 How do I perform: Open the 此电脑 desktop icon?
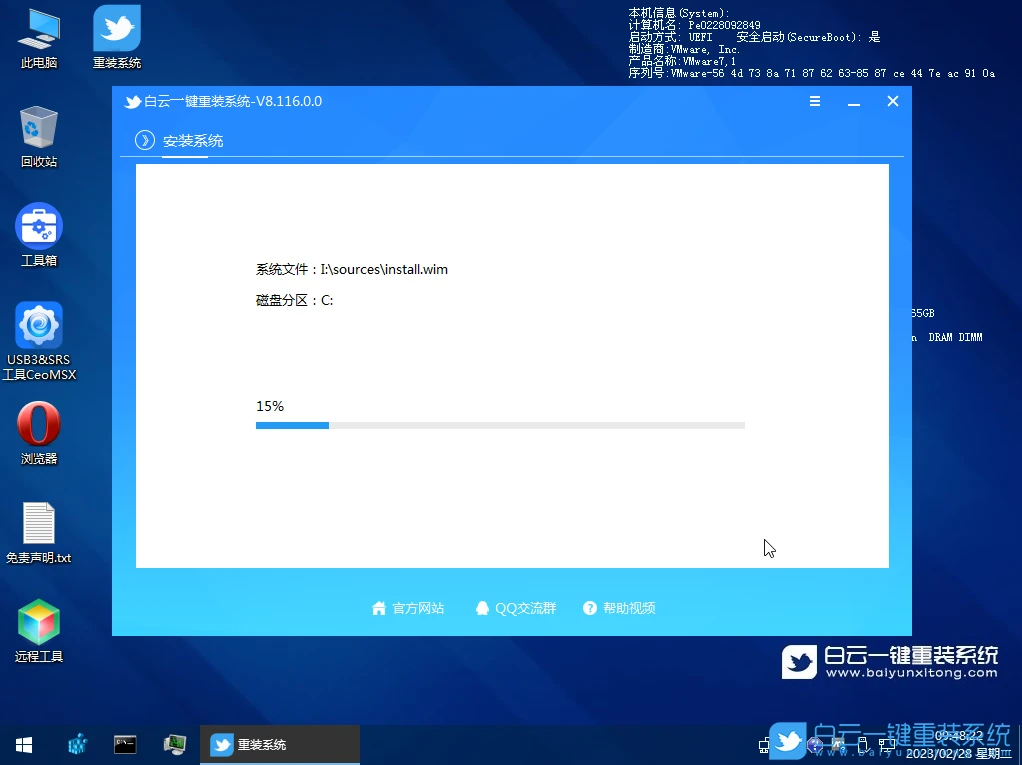[38, 38]
